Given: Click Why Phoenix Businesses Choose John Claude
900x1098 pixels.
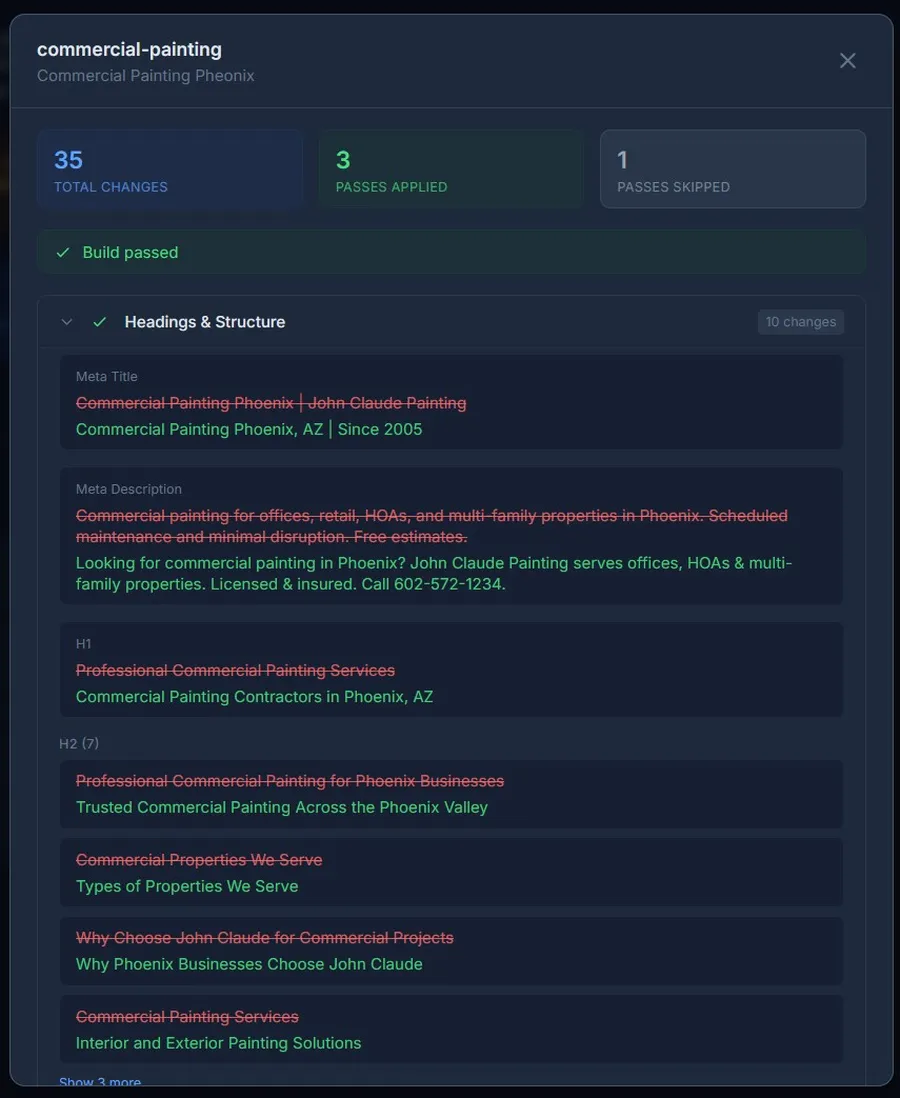Looking at the screenshot, I should pyautogui.click(x=249, y=964).
